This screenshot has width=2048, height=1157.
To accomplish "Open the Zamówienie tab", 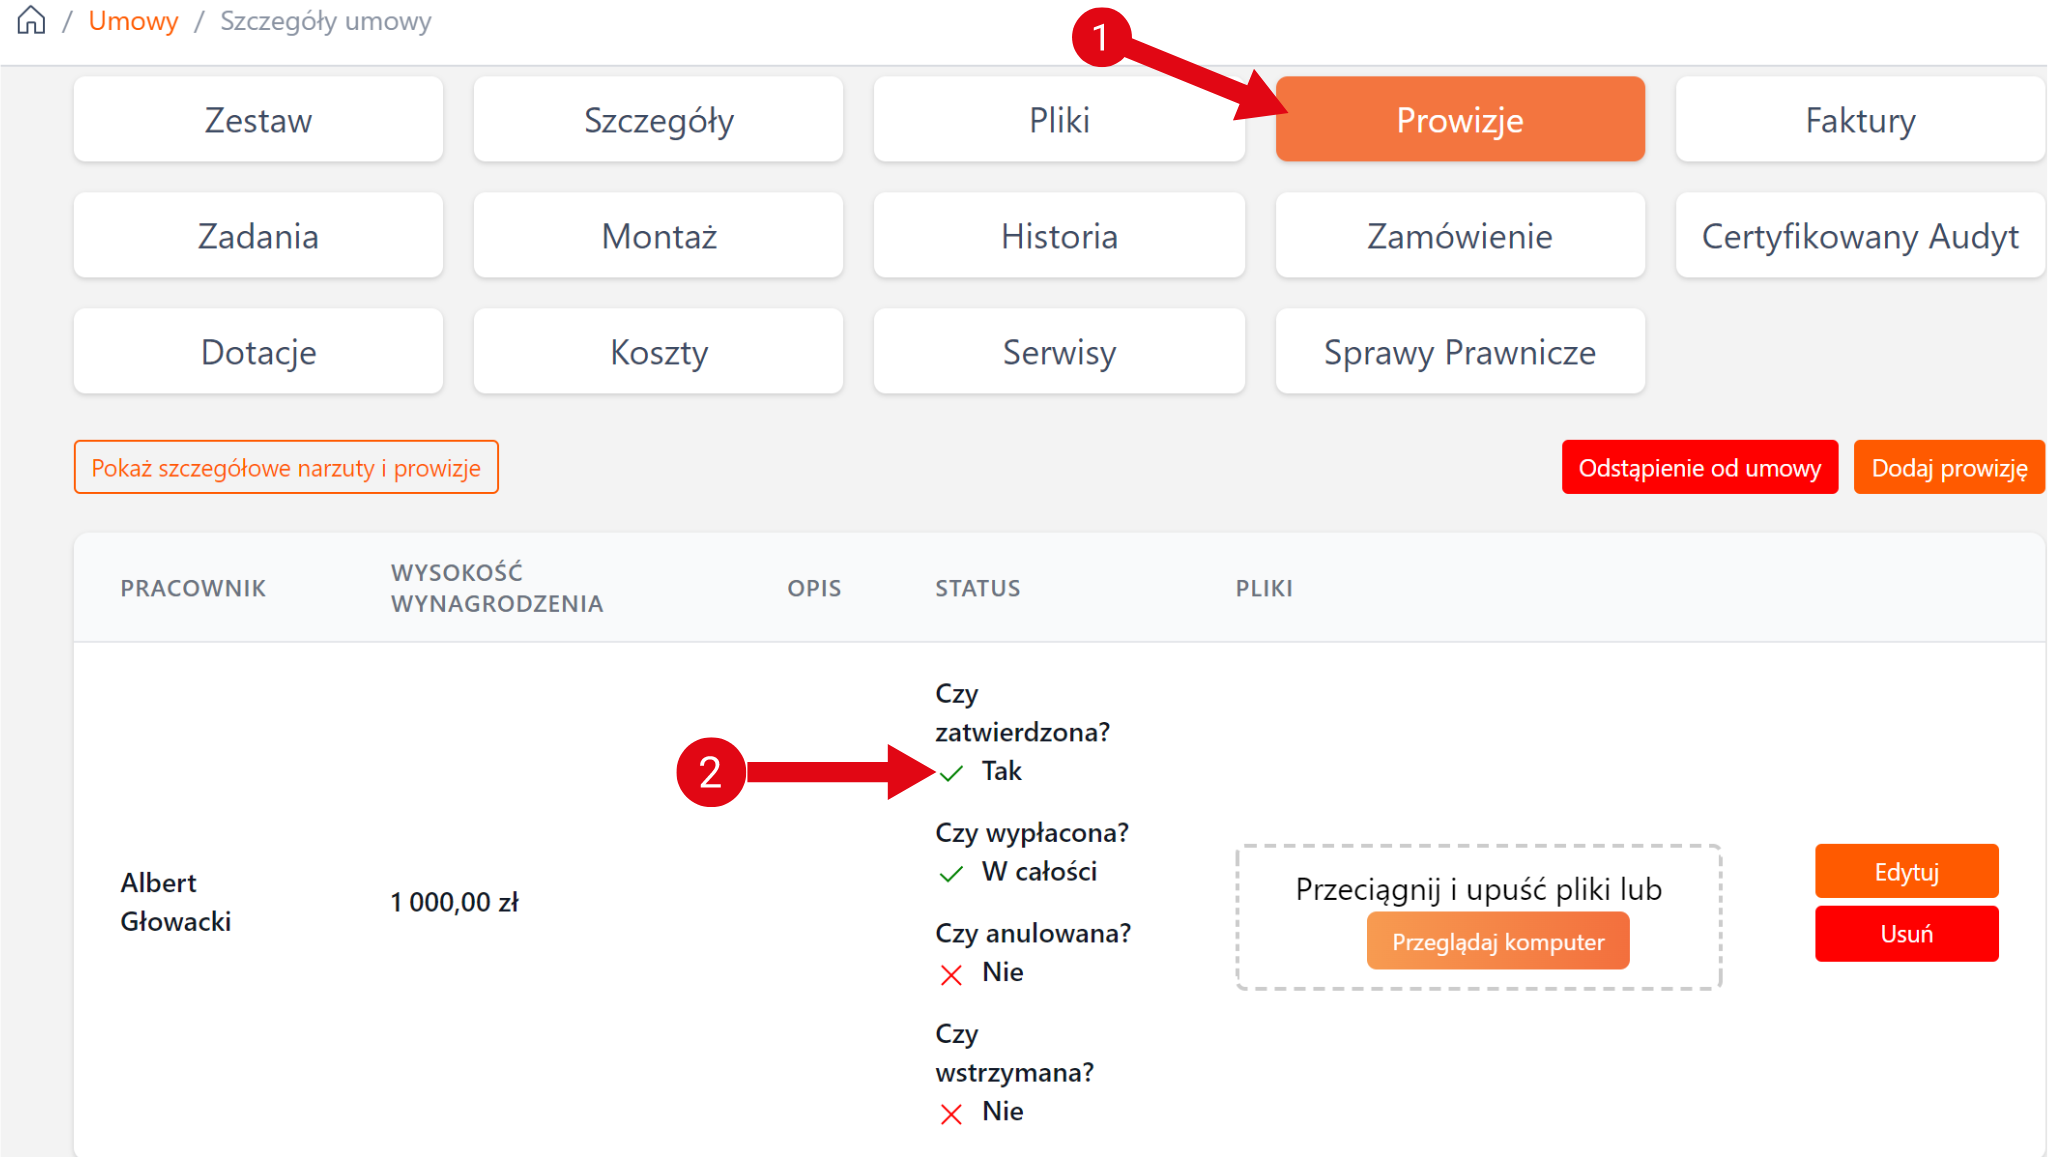I will click(x=1459, y=236).
